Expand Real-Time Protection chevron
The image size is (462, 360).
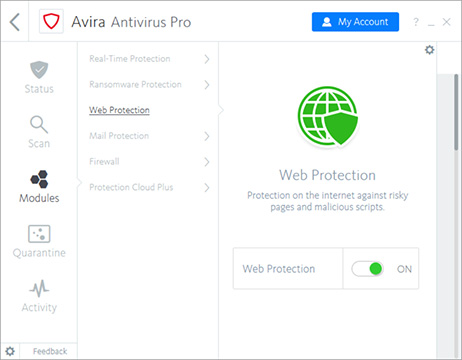click(x=207, y=59)
